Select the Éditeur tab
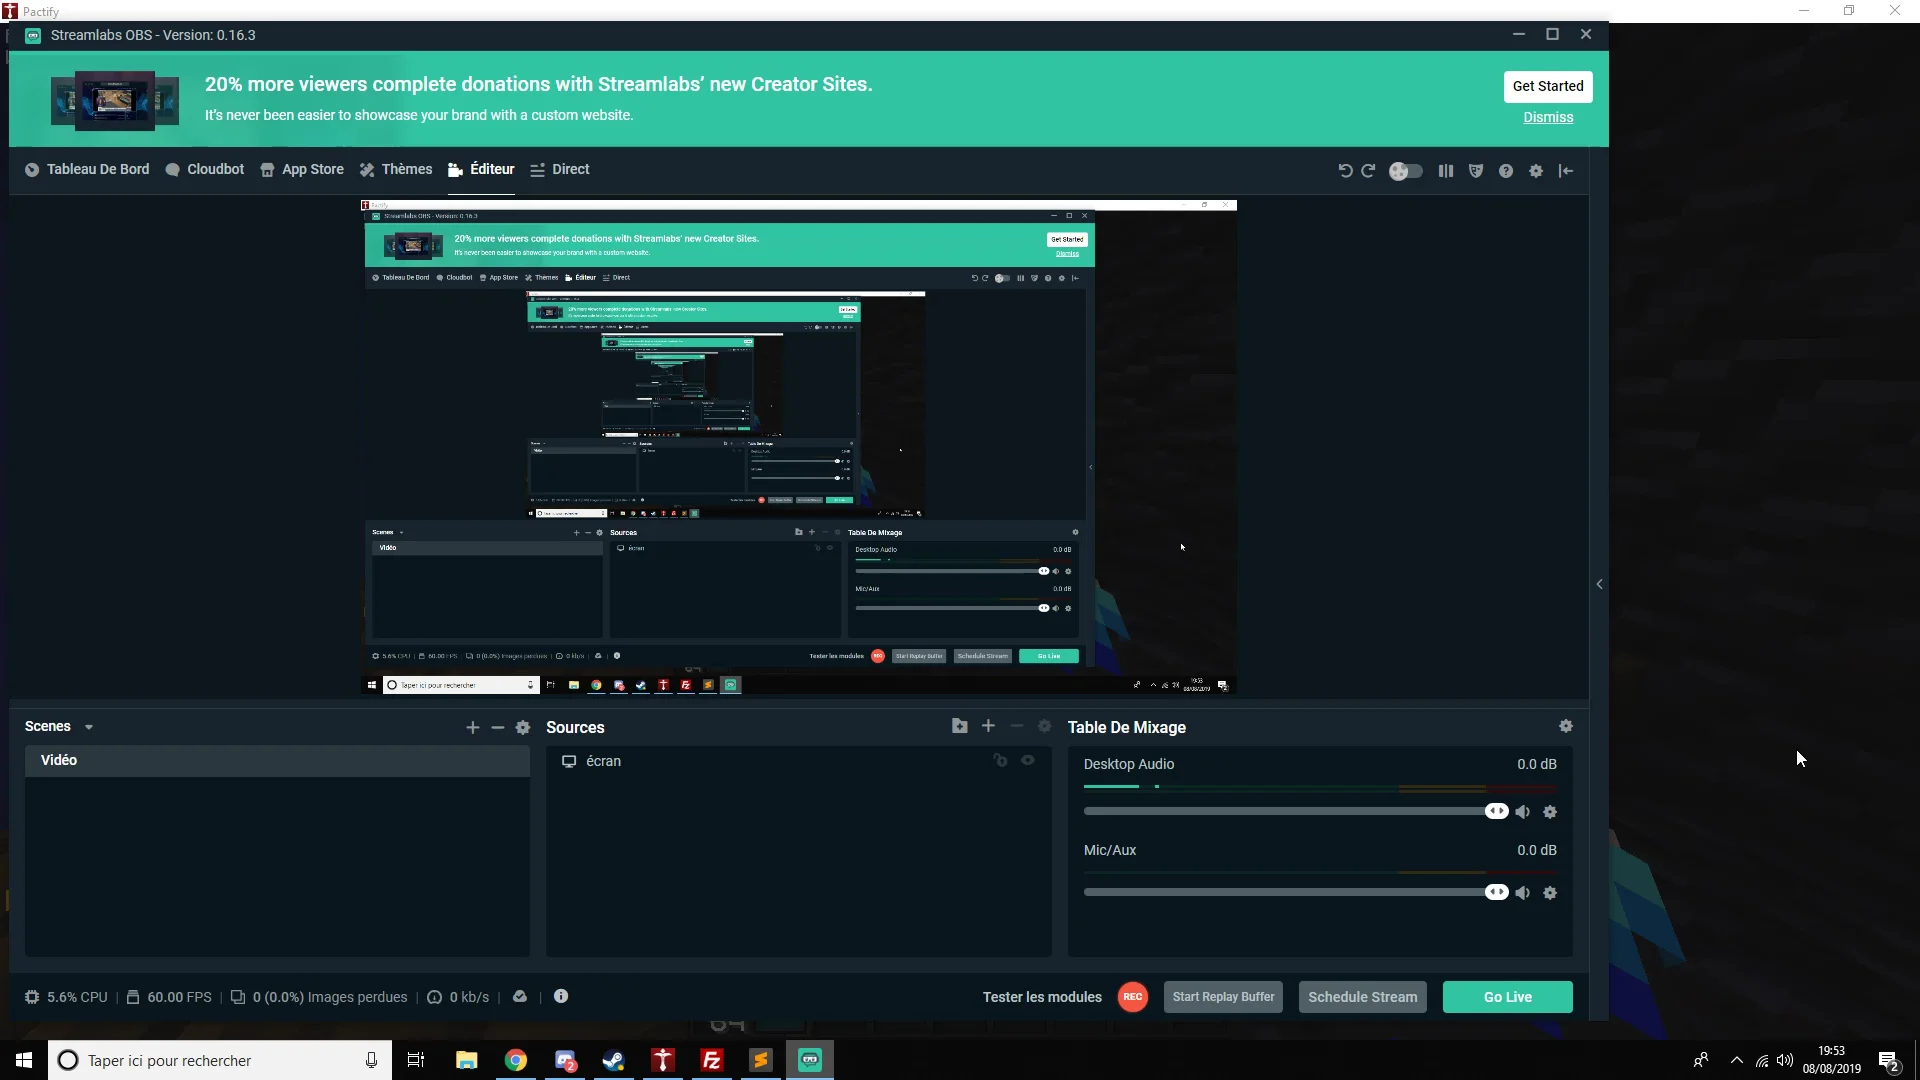Viewport: 1920px width, 1080px height. [x=481, y=170]
